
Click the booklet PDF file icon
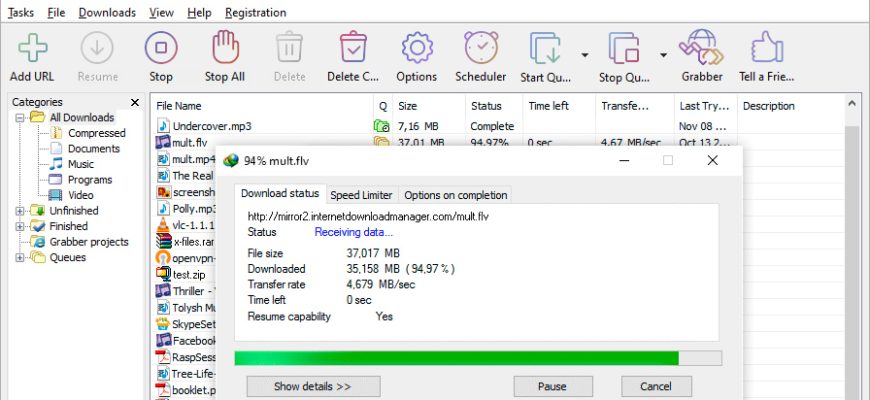tap(162, 390)
